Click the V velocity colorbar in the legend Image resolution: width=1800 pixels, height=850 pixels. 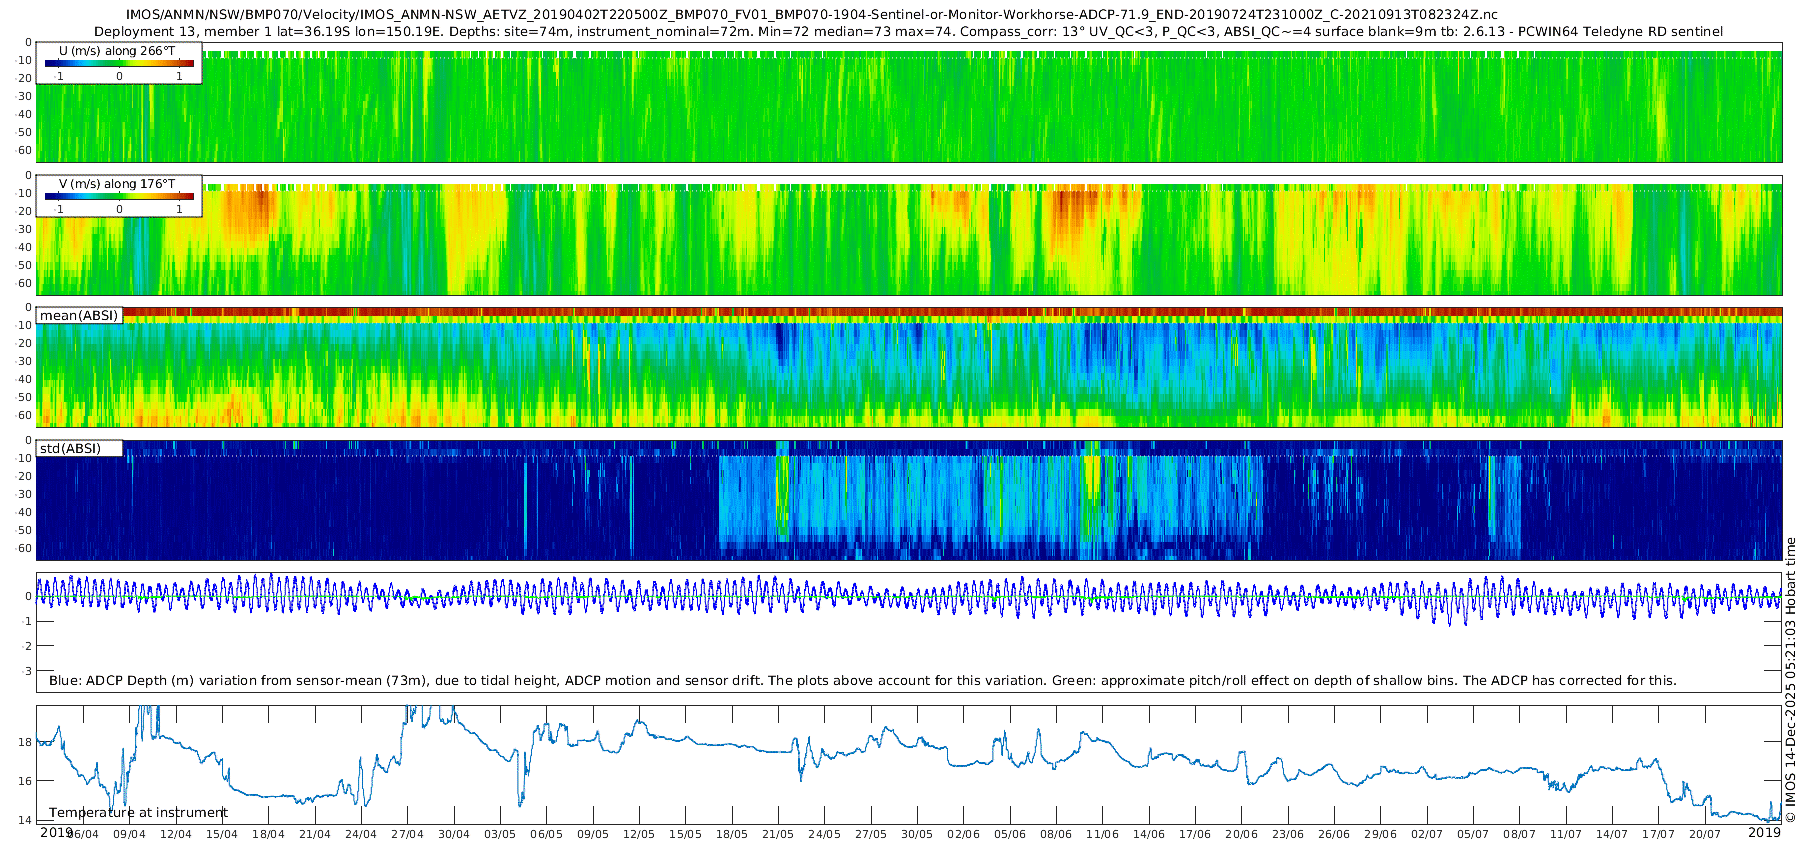pos(119,197)
